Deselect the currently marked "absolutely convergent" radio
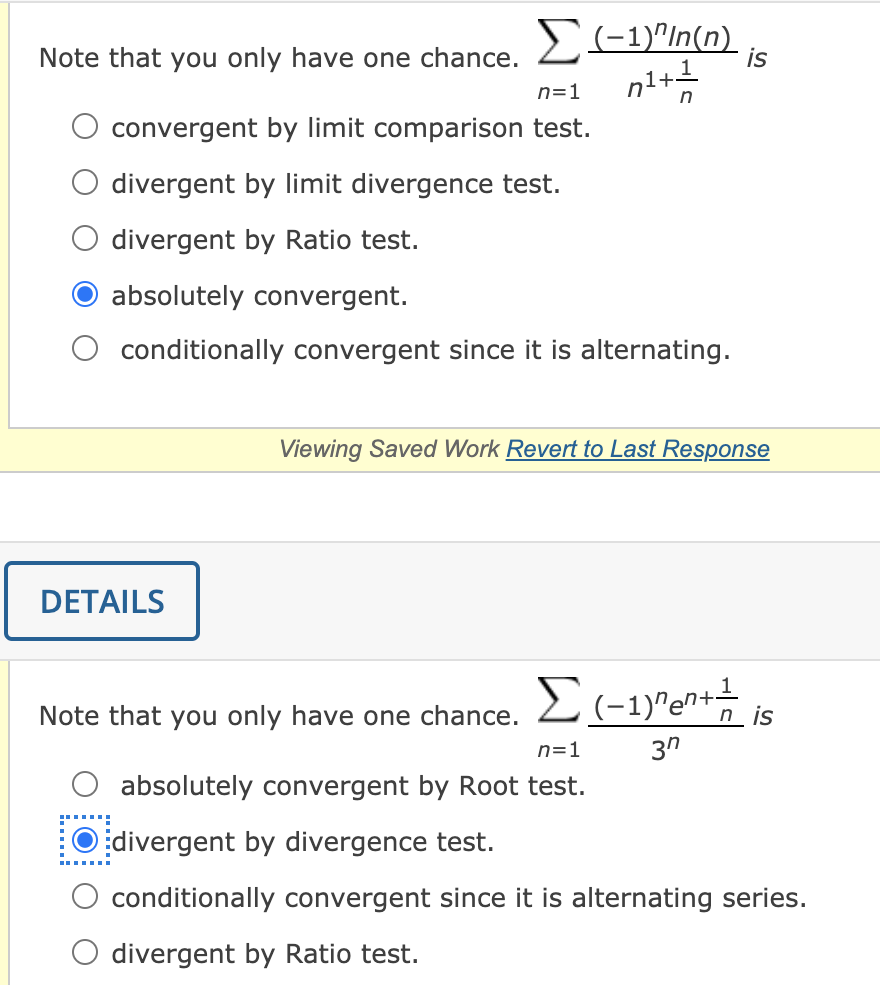Viewport: 880px width, 985px height. click(85, 295)
